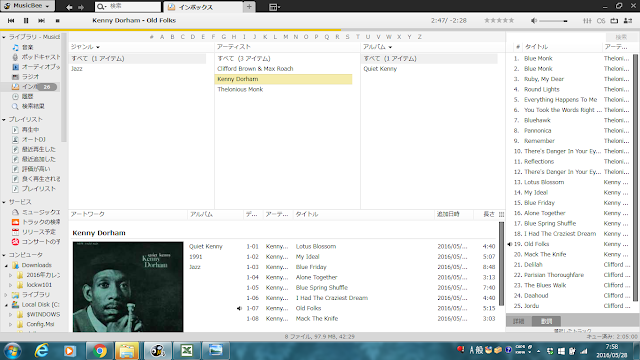The width and height of the screenshot is (640, 360).
Task: Open the オートDJ playlist
Action: [x=33, y=140]
